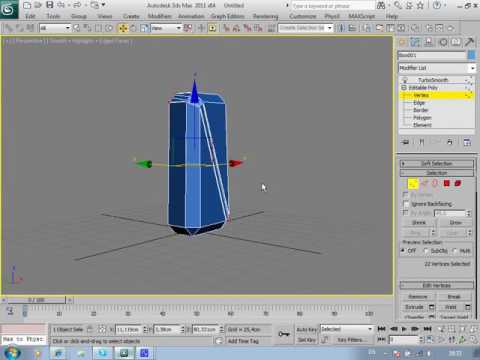Click the object color swatch beside name field
480x360 pixels.
coord(471,55)
